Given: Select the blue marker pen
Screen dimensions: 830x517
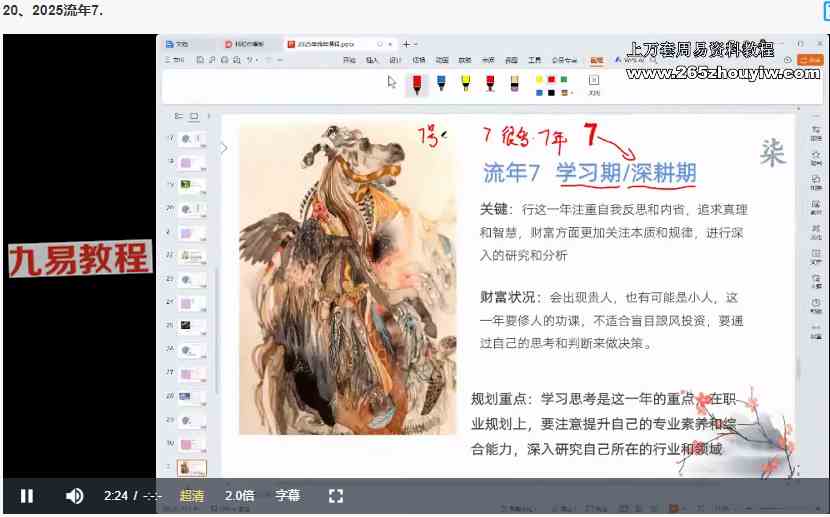Looking at the screenshot, I should 441,84.
